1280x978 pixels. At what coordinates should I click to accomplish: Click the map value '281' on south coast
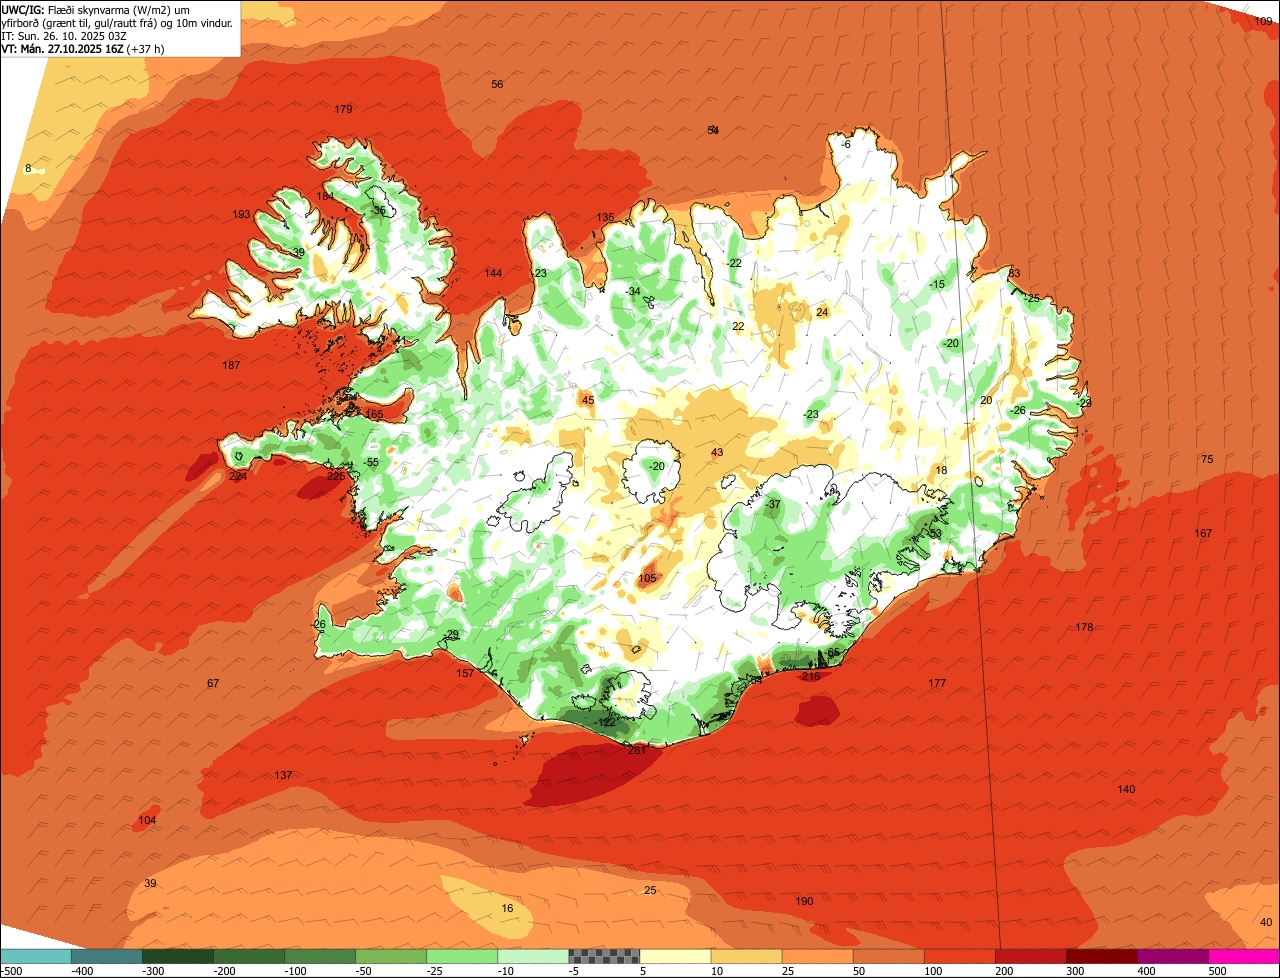(x=636, y=750)
